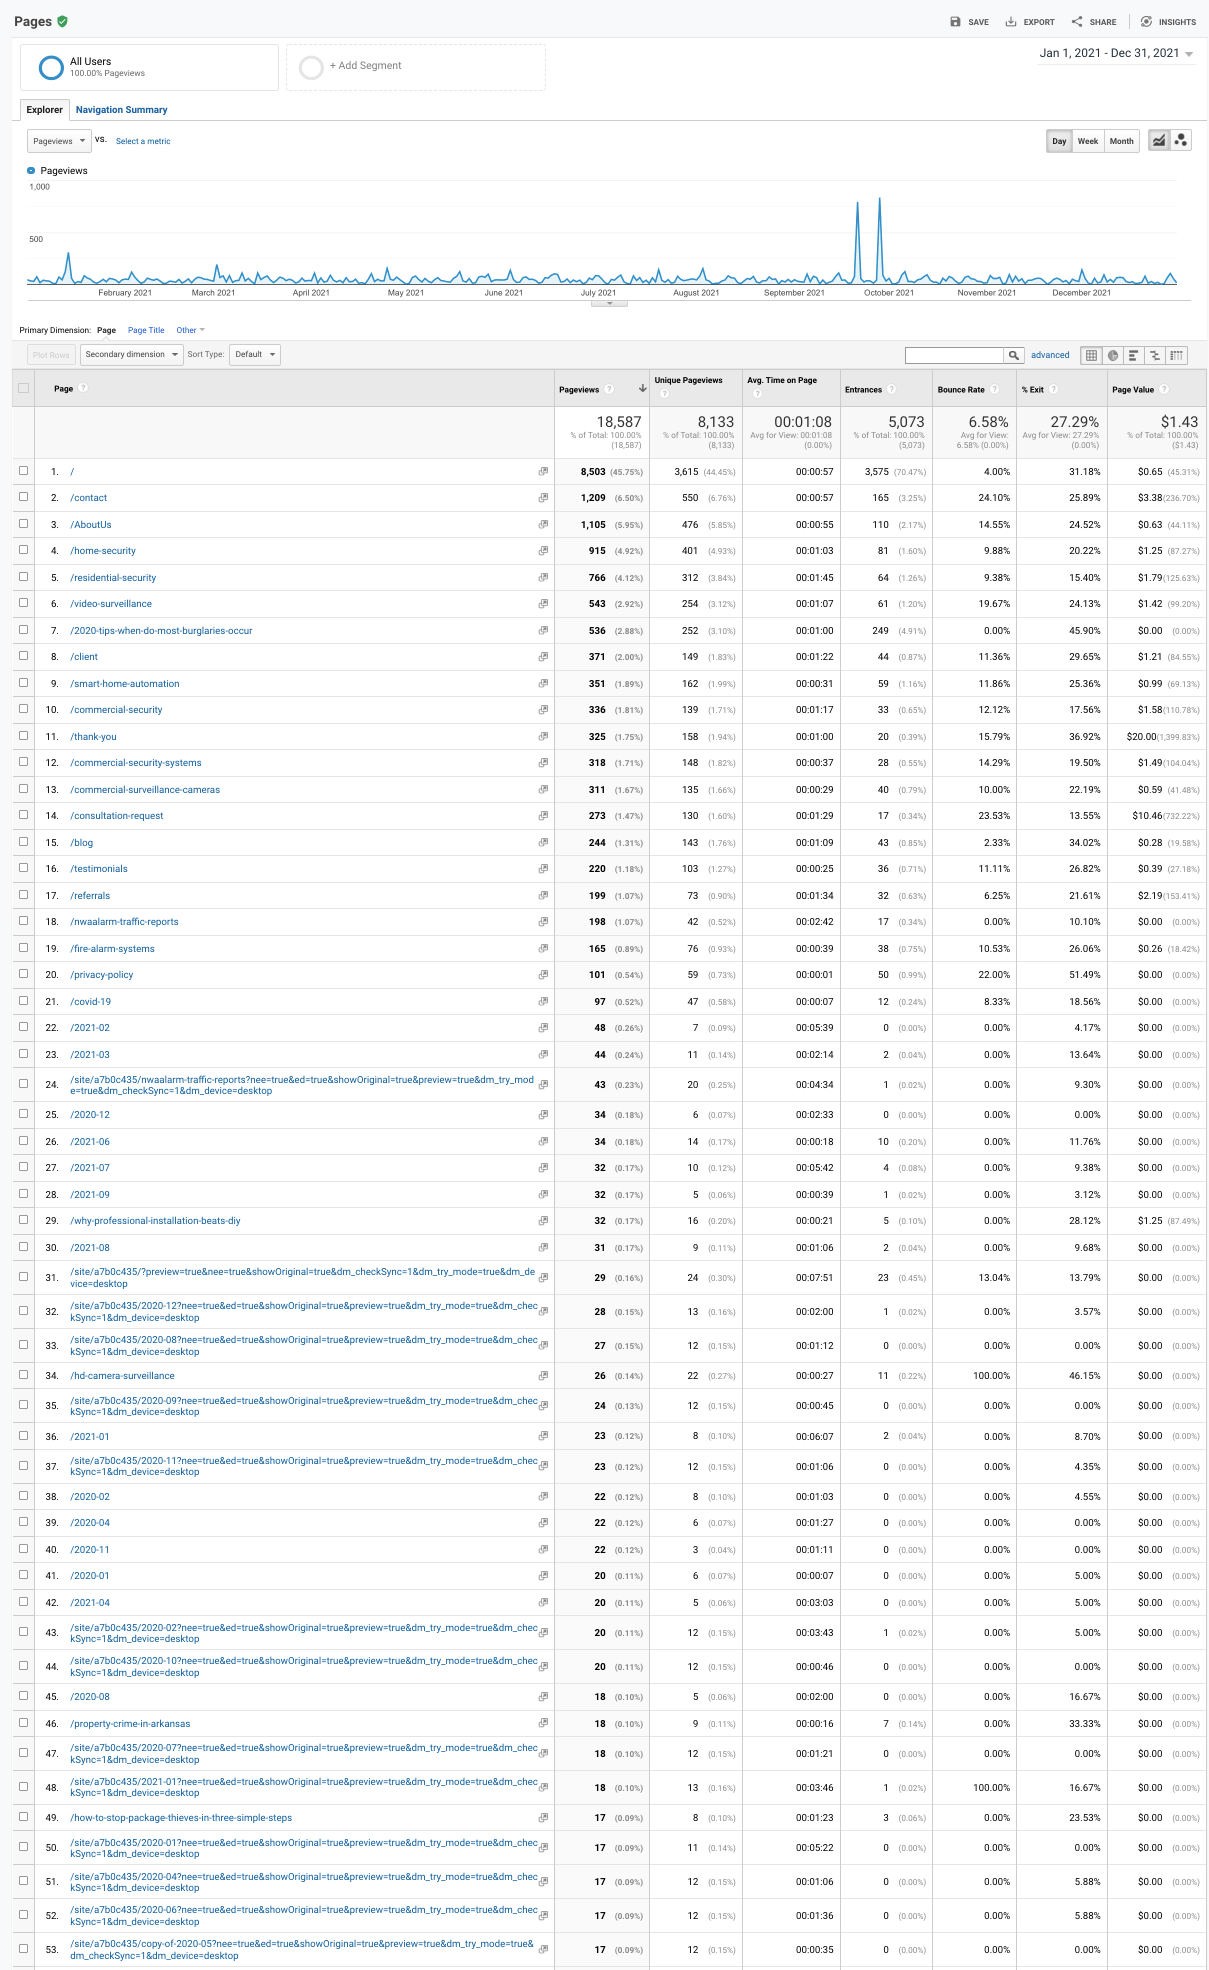The image size is (1209, 1970).
Task: Check the box for /residential-security row
Action: [23, 576]
